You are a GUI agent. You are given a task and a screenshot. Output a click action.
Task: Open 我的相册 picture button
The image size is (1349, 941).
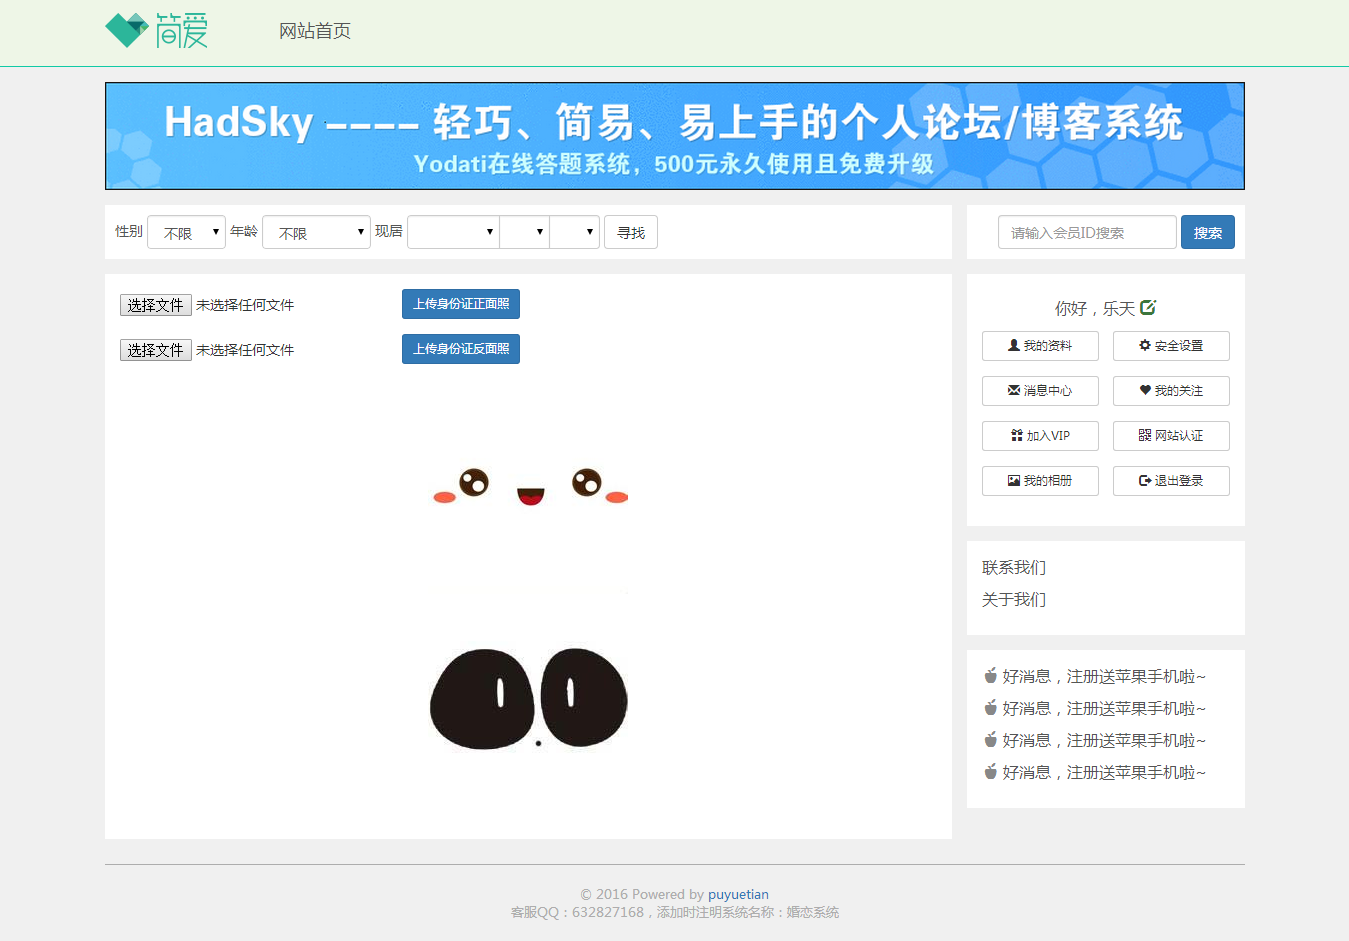click(1040, 481)
